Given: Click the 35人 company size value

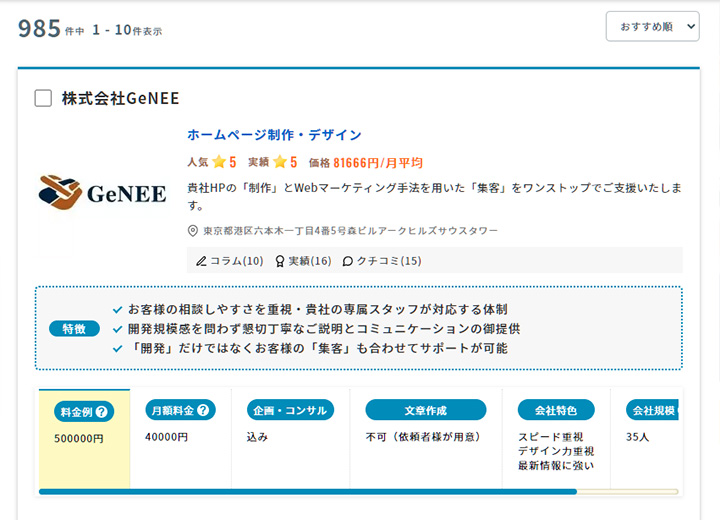Looking at the screenshot, I should pos(637,437).
